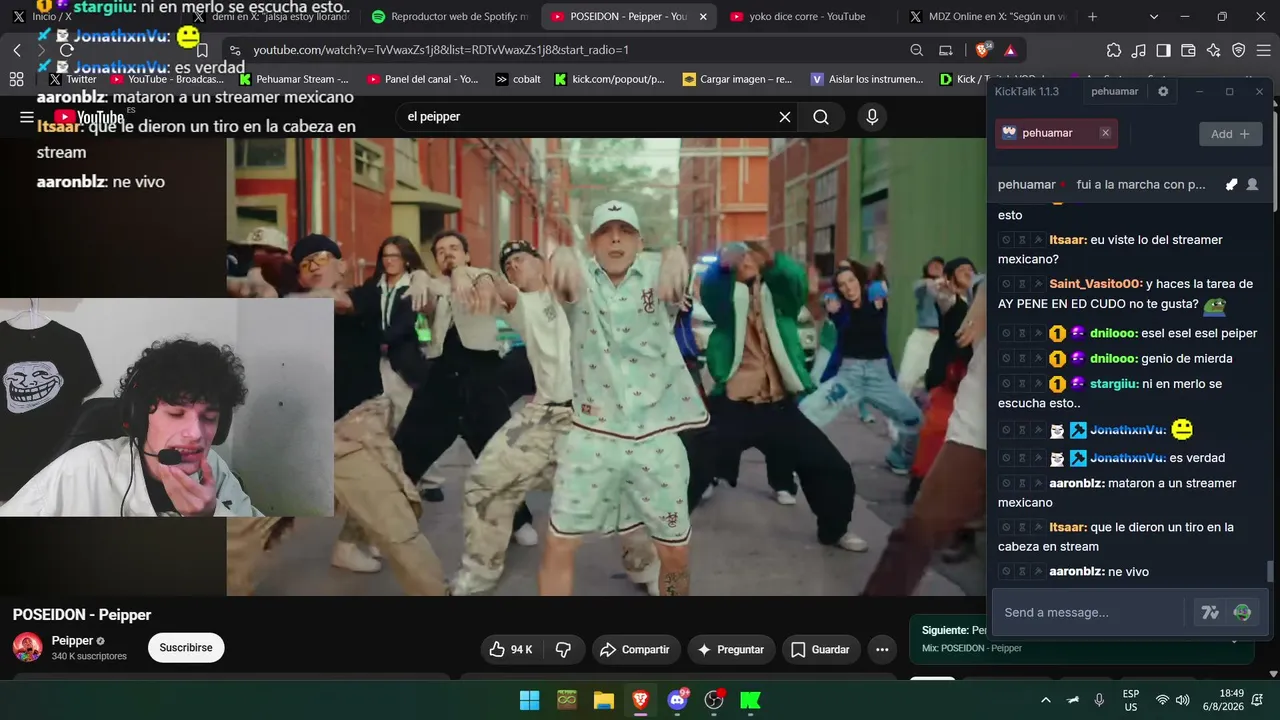This screenshot has width=1280, height=720.
Task: Save the video with Guardar
Action: point(820,649)
